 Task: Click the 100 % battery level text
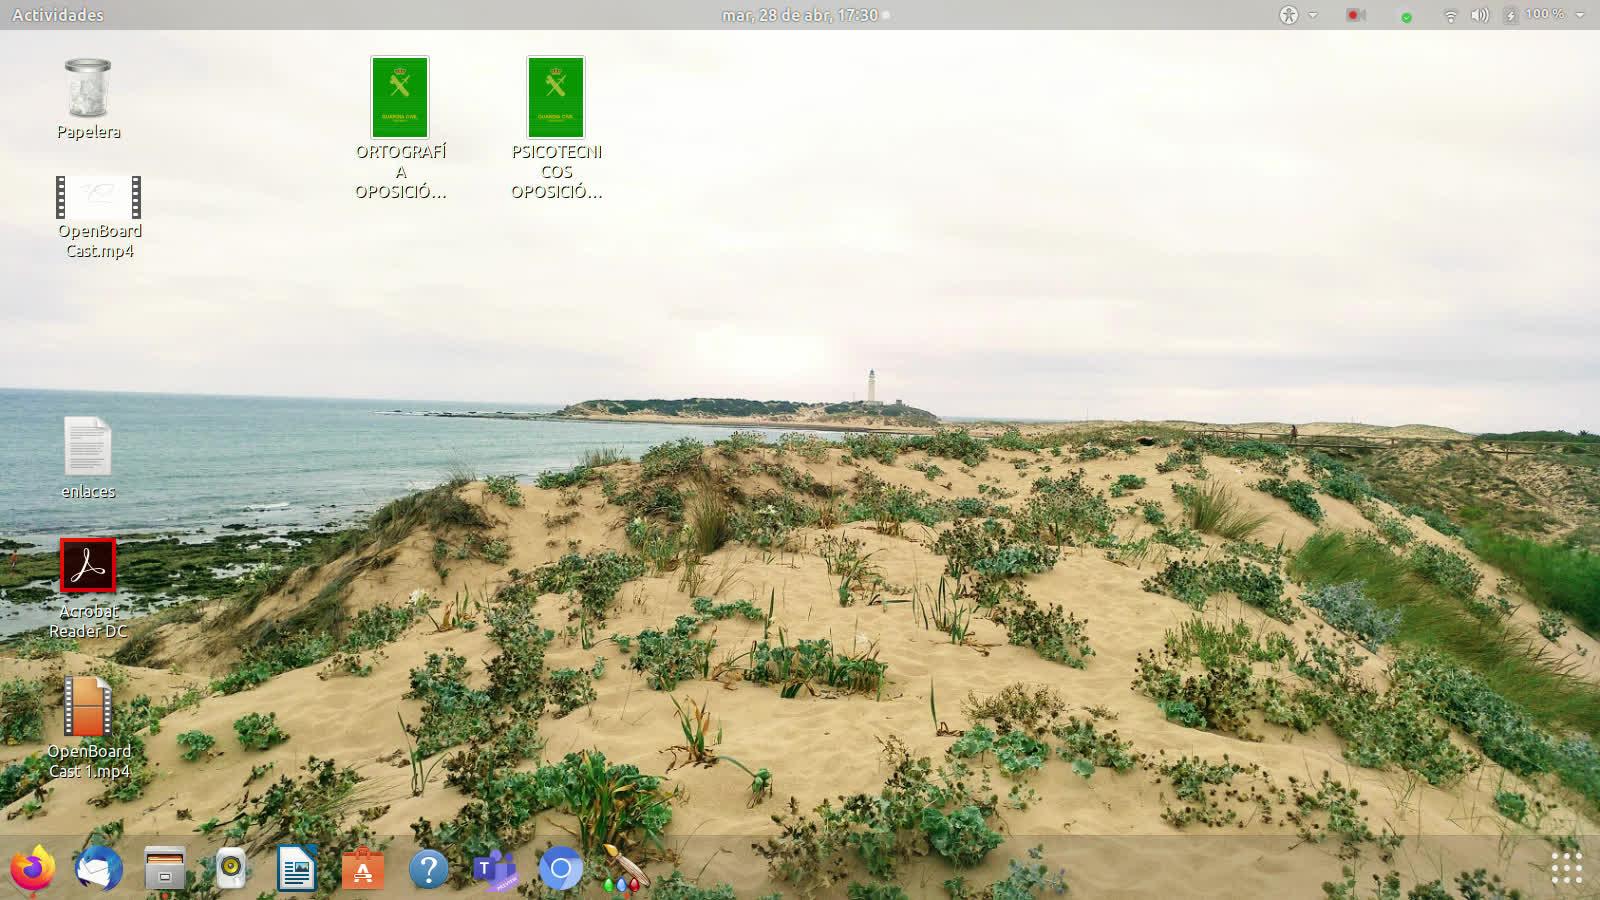click(1545, 14)
